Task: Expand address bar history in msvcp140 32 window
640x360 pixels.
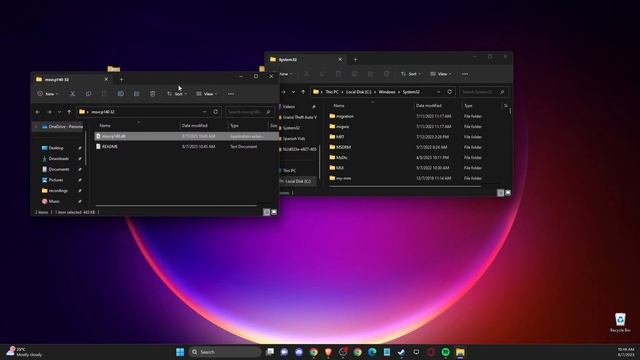Action: [204, 112]
